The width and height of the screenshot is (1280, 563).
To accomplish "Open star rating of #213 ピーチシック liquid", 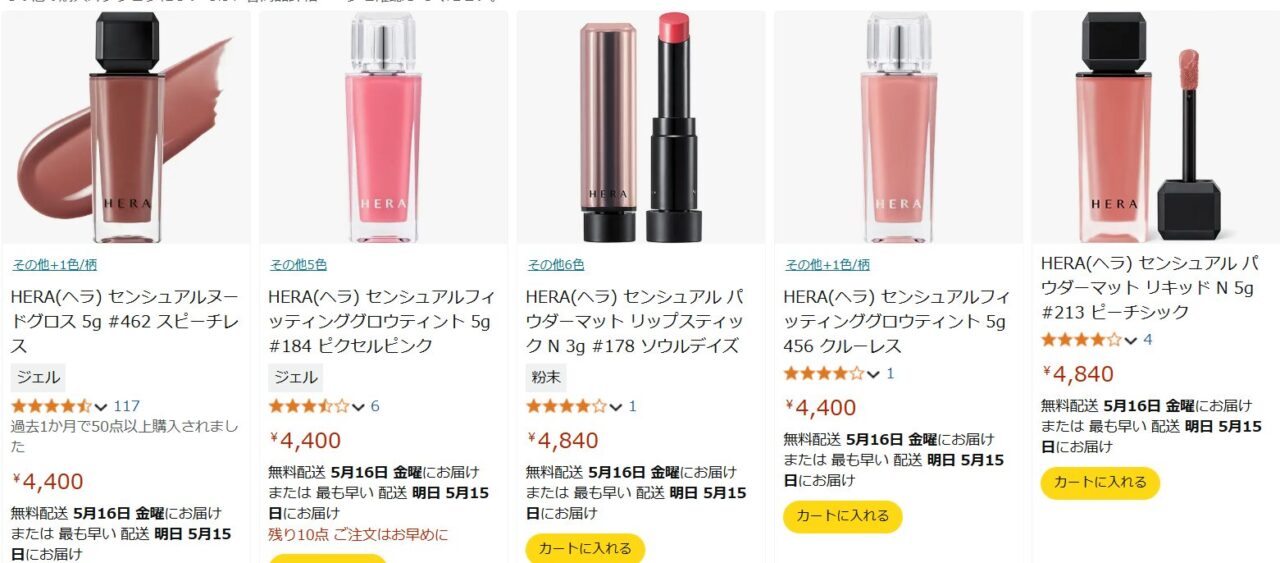I will point(1081,339).
